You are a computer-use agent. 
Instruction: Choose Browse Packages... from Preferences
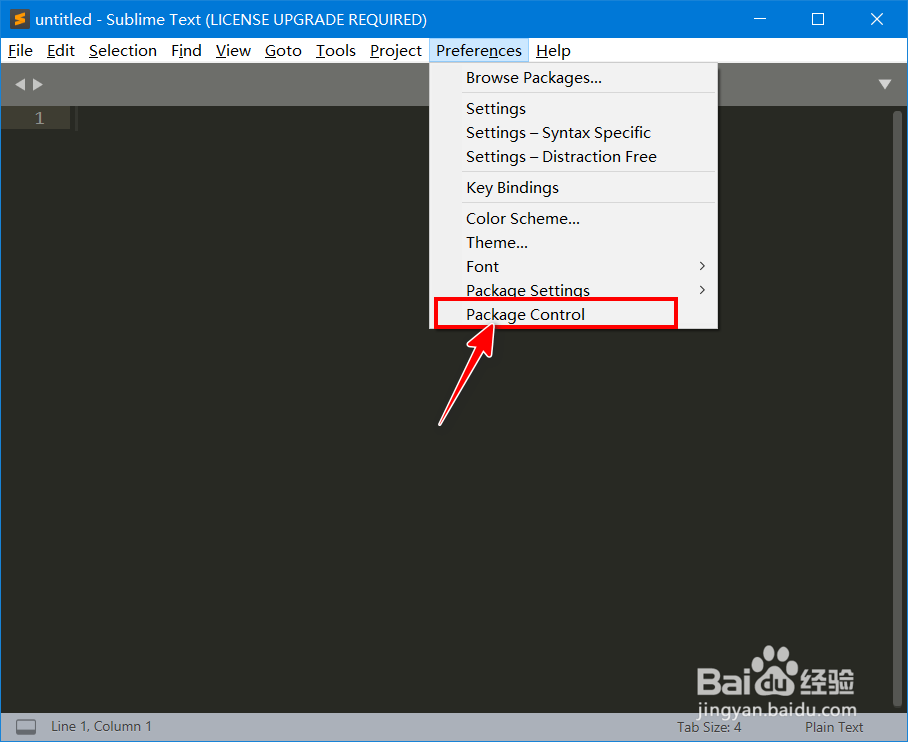coord(573,78)
